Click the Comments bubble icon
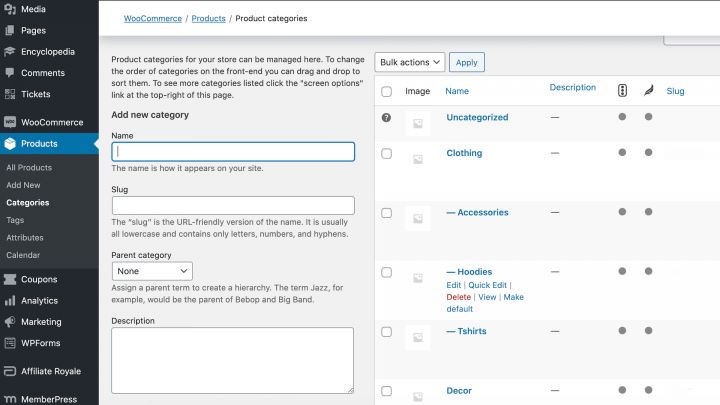Image resolution: width=720 pixels, height=405 pixels. tap(10, 73)
